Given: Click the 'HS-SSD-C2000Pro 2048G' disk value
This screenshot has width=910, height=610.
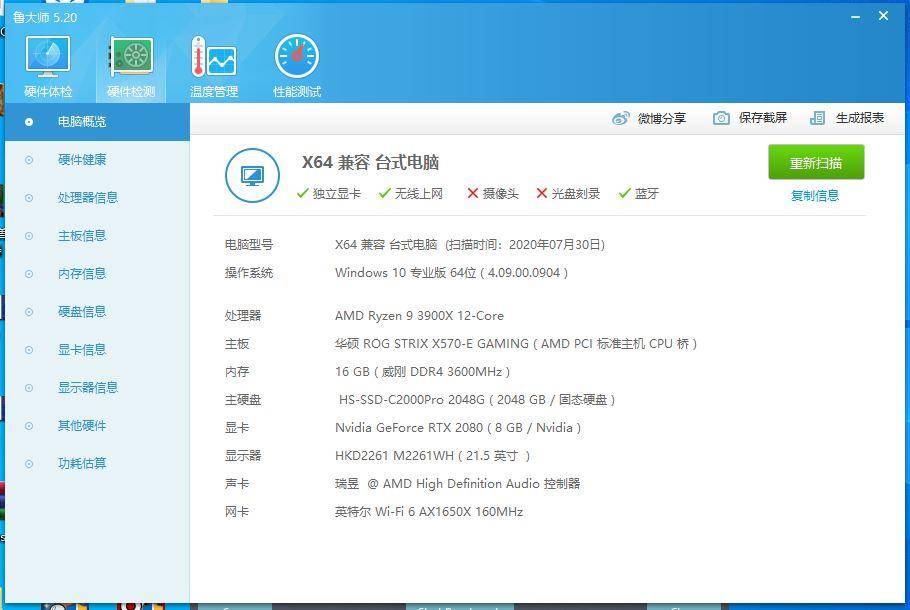Looking at the screenshot, I should tap(411, 400).
